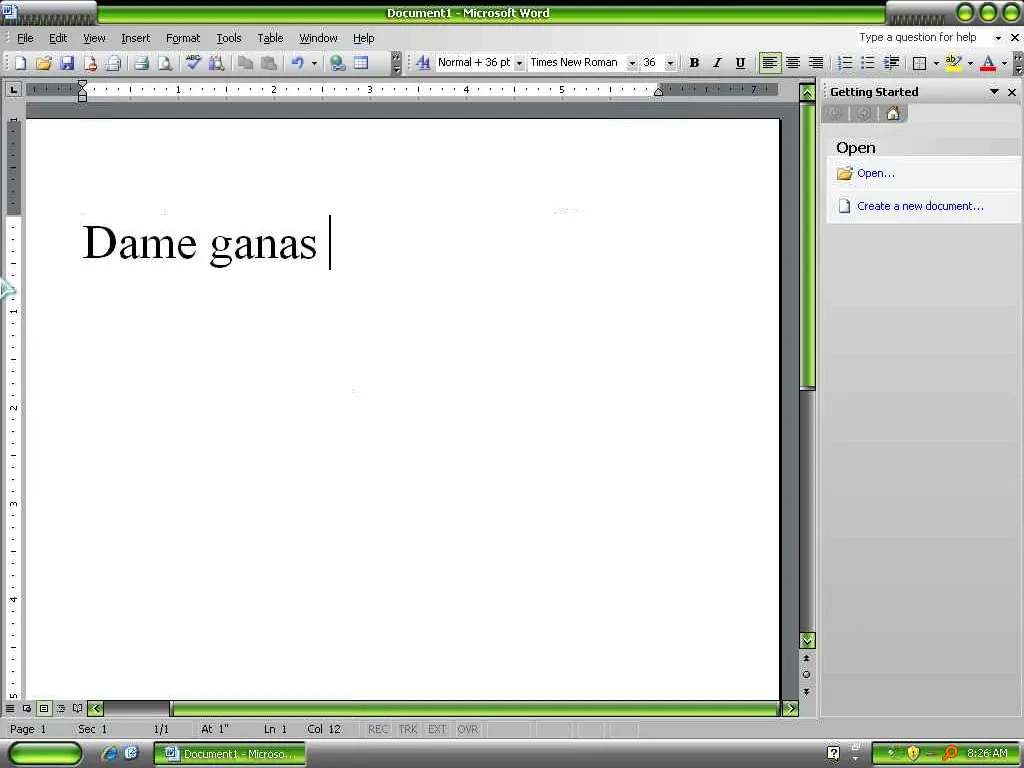Click Create a new document link
The height and width of the screenshot is (768, 1024).
920,206
